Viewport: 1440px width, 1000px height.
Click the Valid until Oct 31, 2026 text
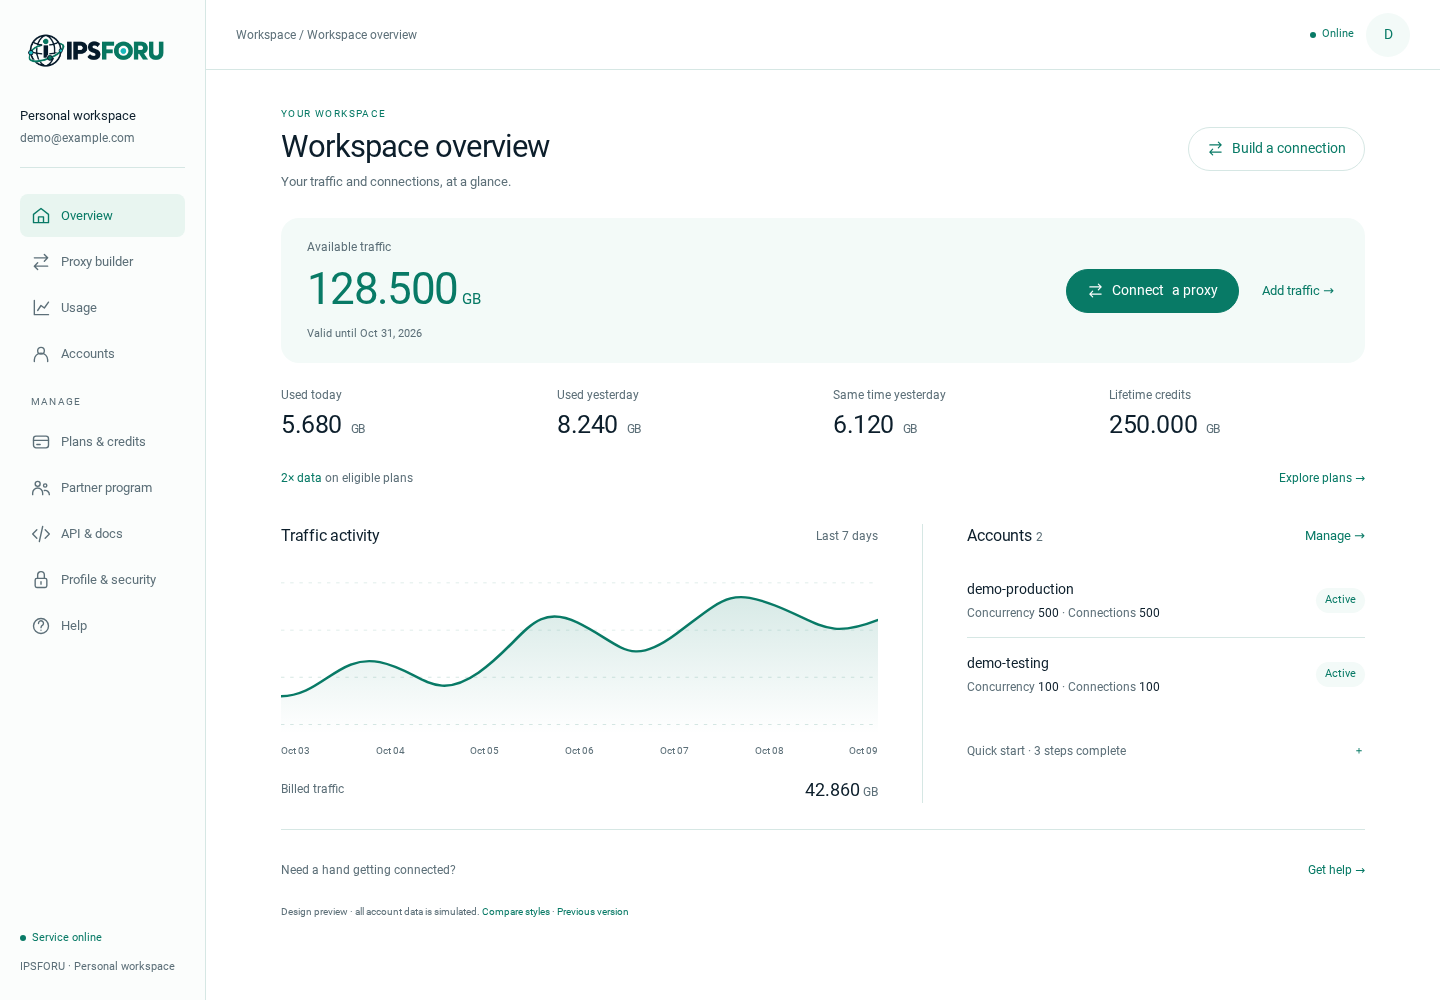pyautogui.click(x=364, y=334)
